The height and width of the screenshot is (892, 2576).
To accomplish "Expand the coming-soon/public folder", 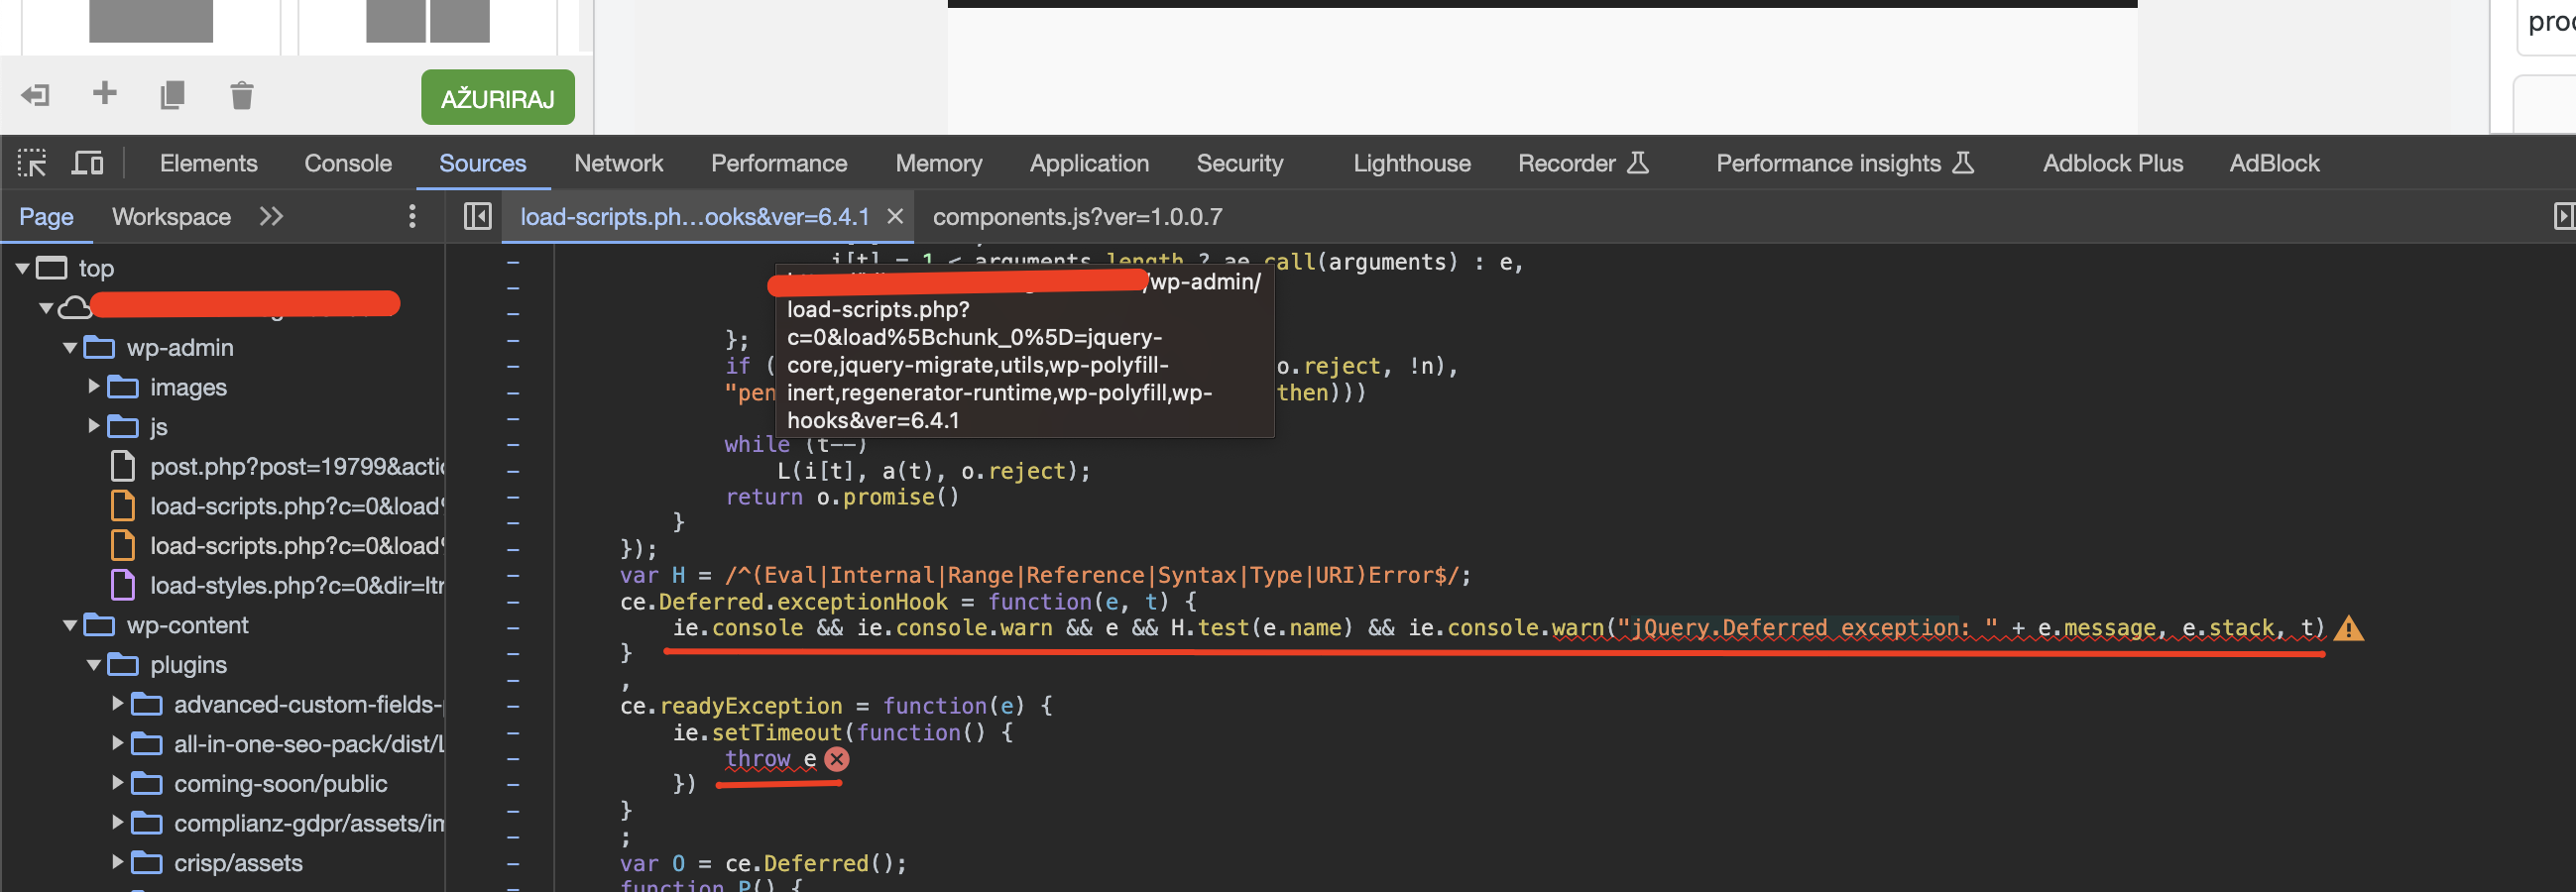I will [x=118, y=783].
